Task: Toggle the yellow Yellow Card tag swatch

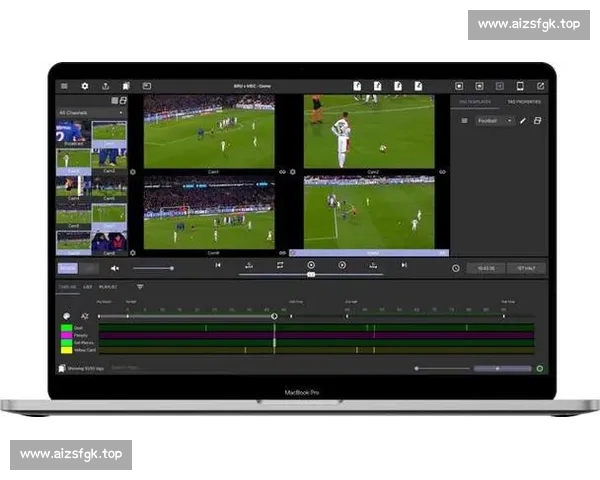Action: (66, 350)
